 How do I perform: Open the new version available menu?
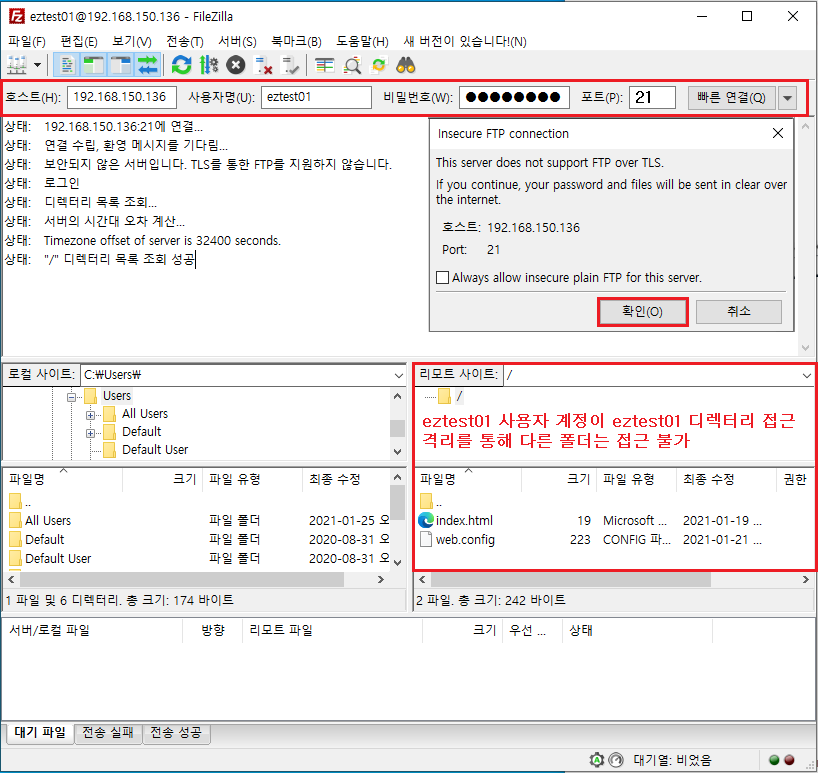tap(465, 41)
